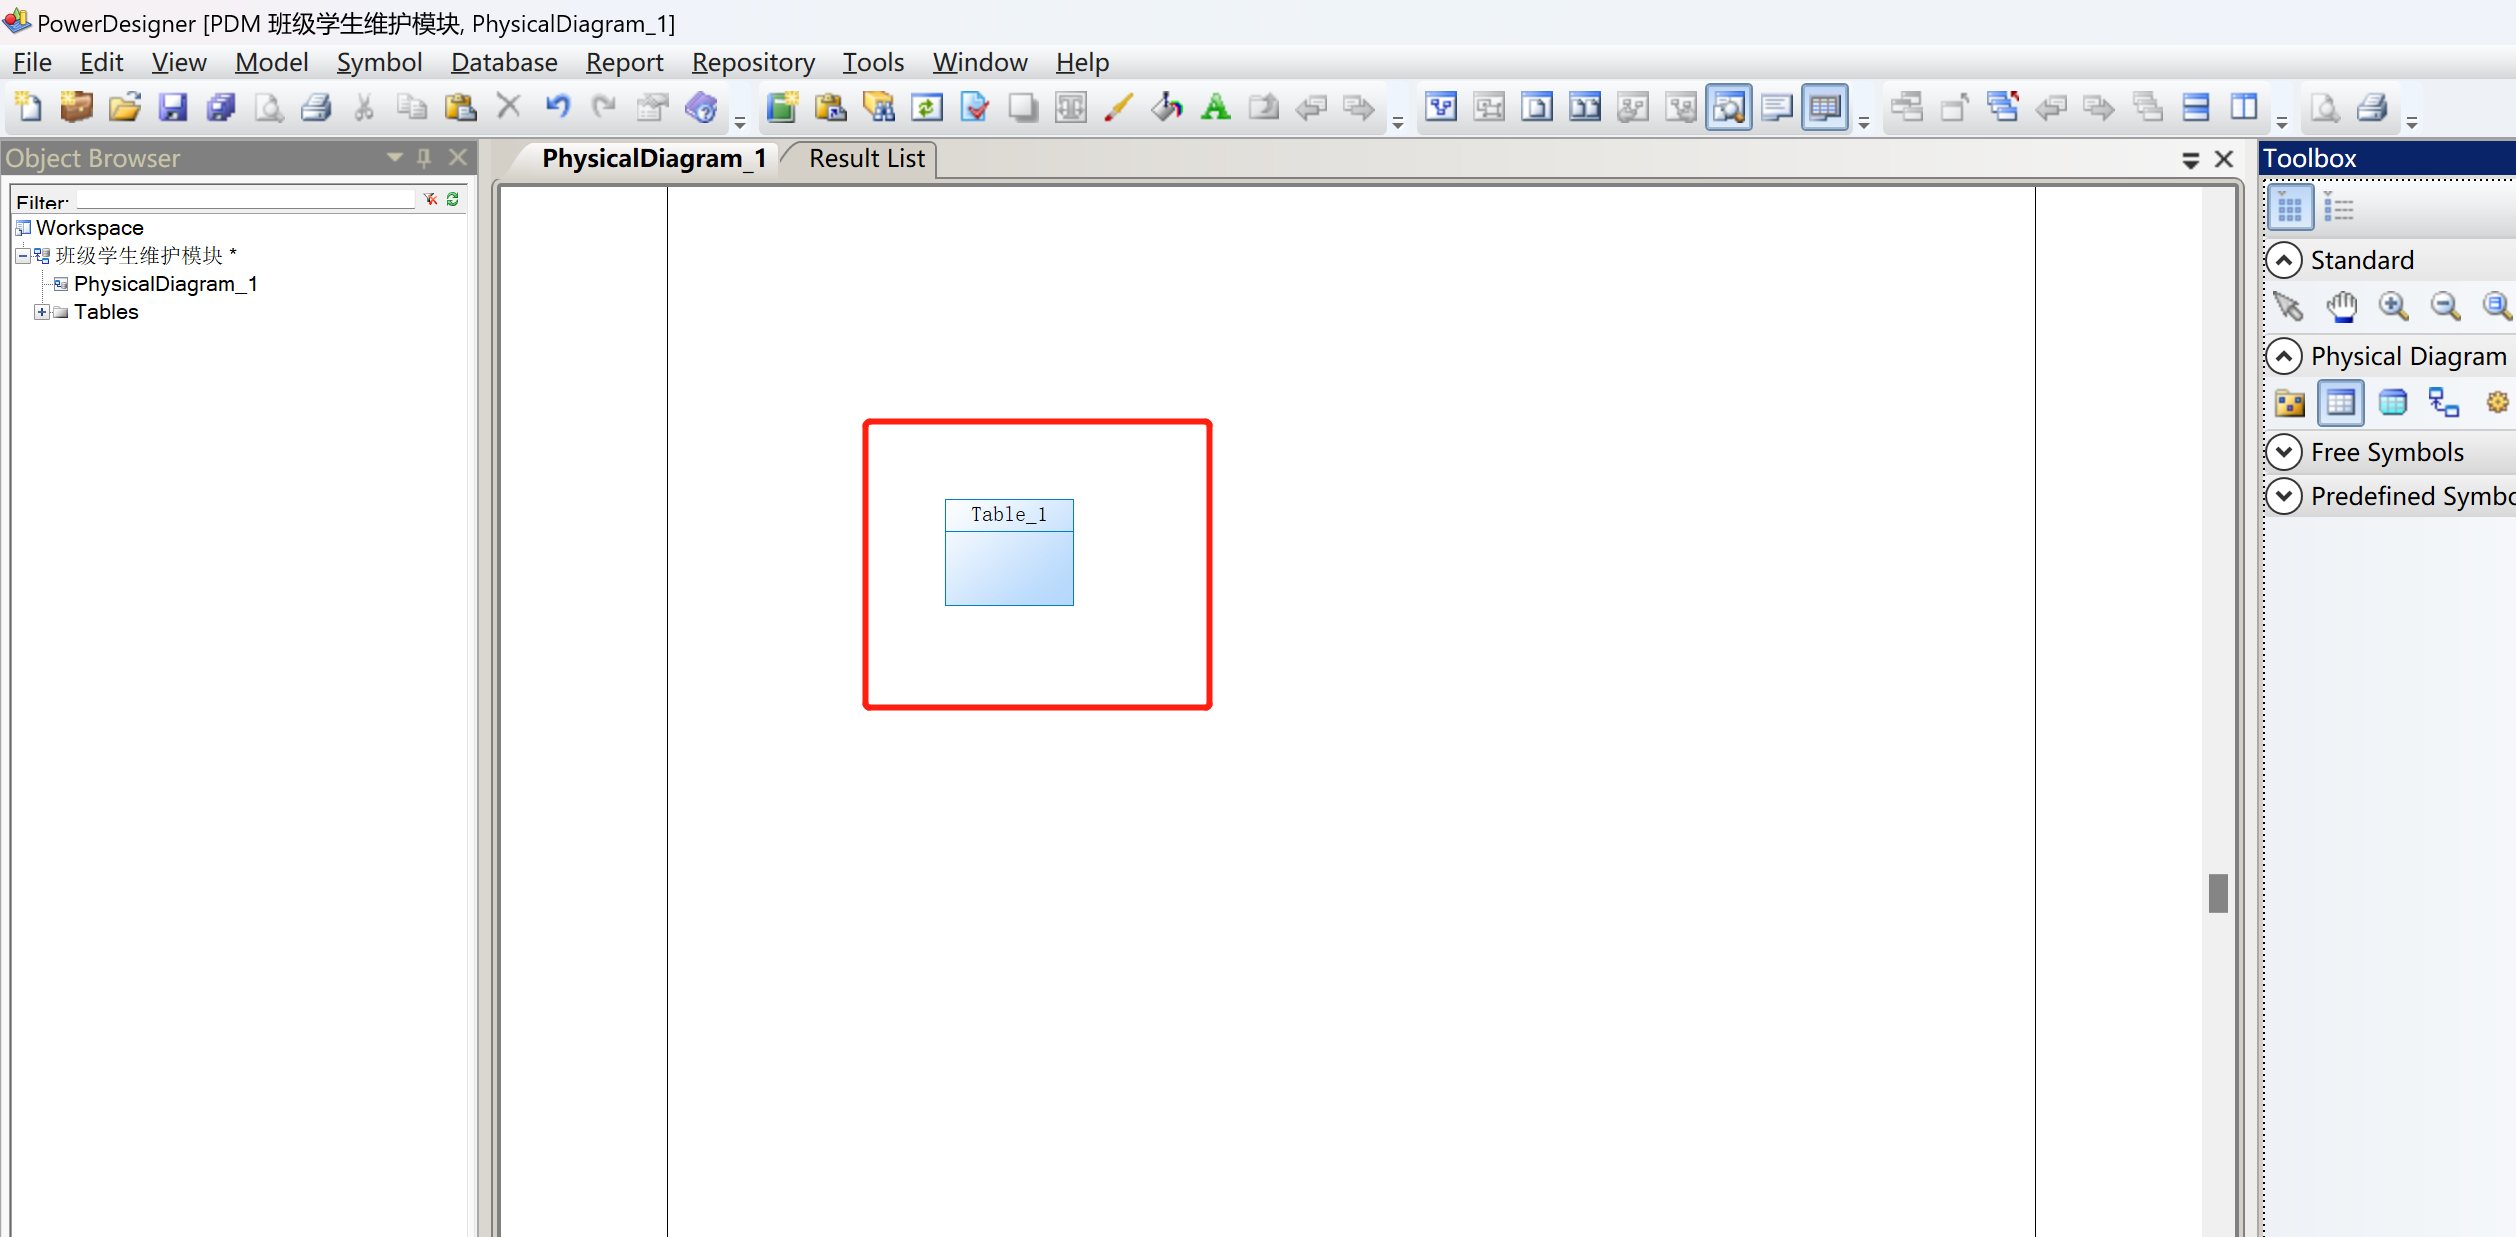Select the Table tool in Toolbox
2516x1237 pixels.
tap(2340, 403)
